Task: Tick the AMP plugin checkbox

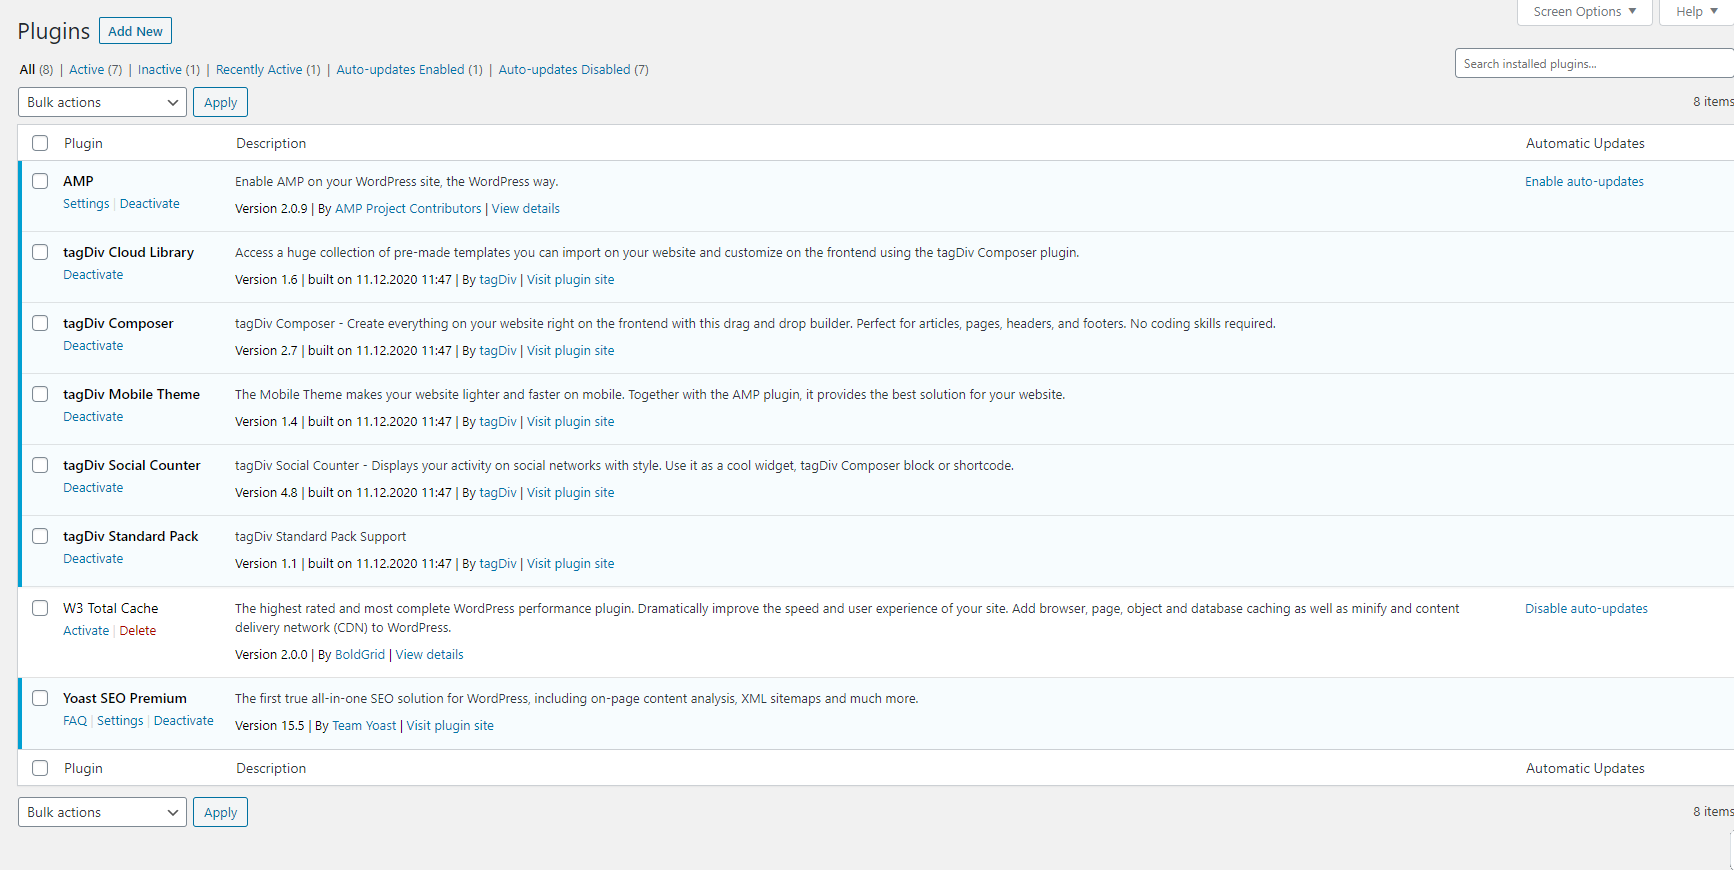Action: pyautogui.click(x=40, y=181)
